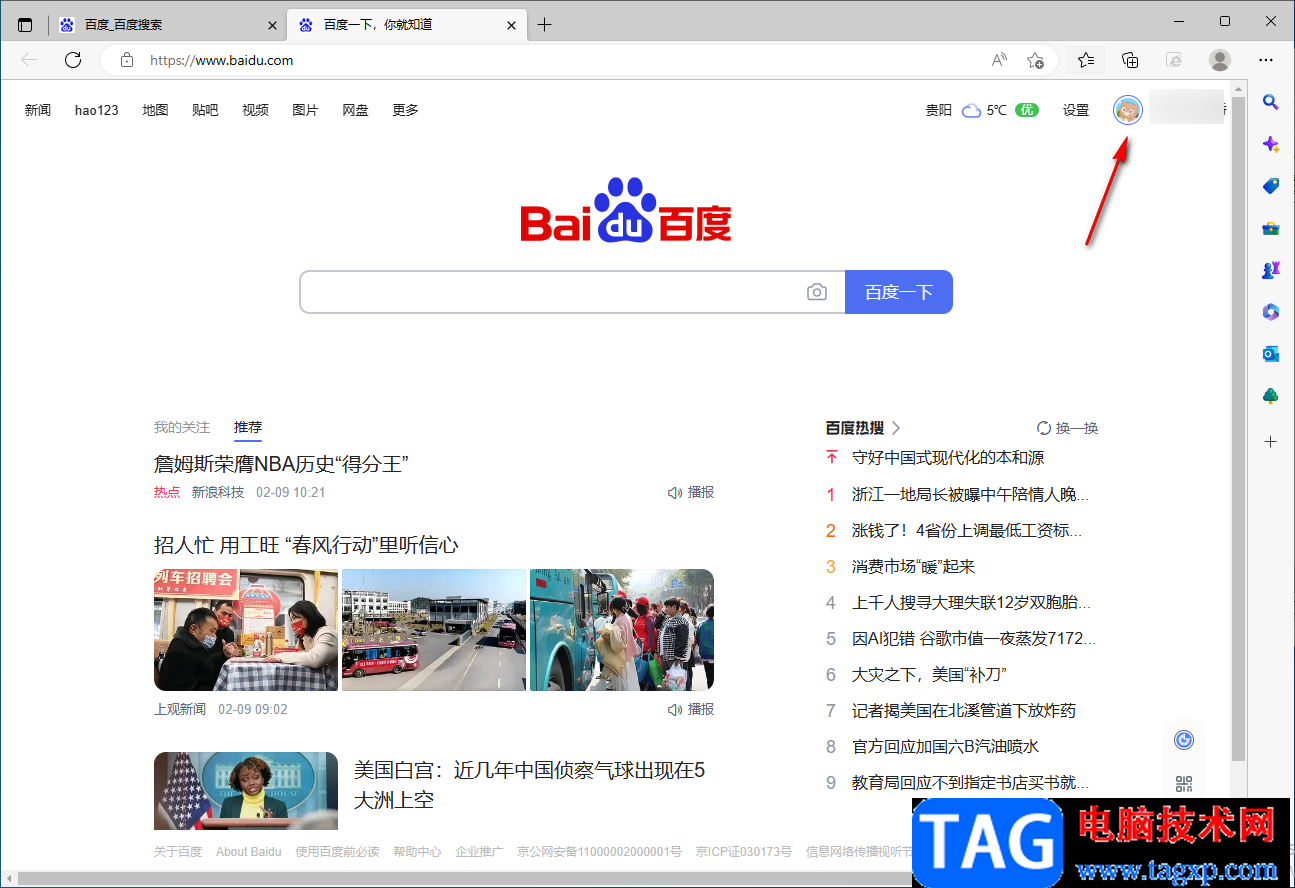Open the 贴吧 nav link
The image size is (1295, 888).
click(x=205, y=110)
